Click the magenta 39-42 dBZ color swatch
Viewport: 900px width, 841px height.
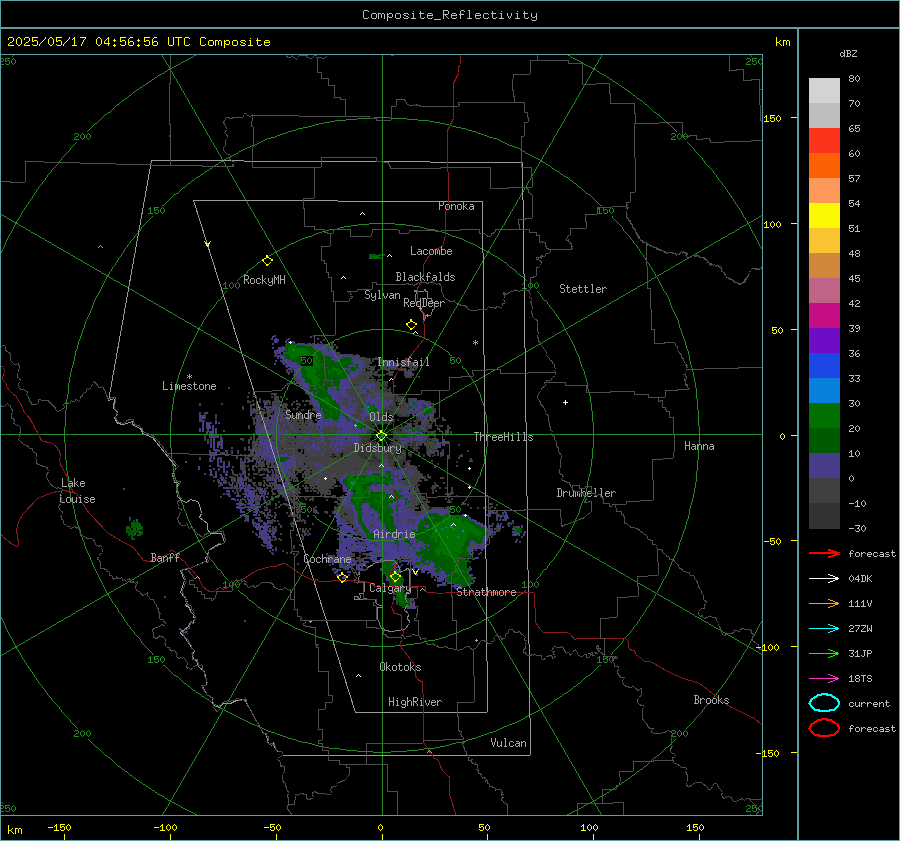824,315
